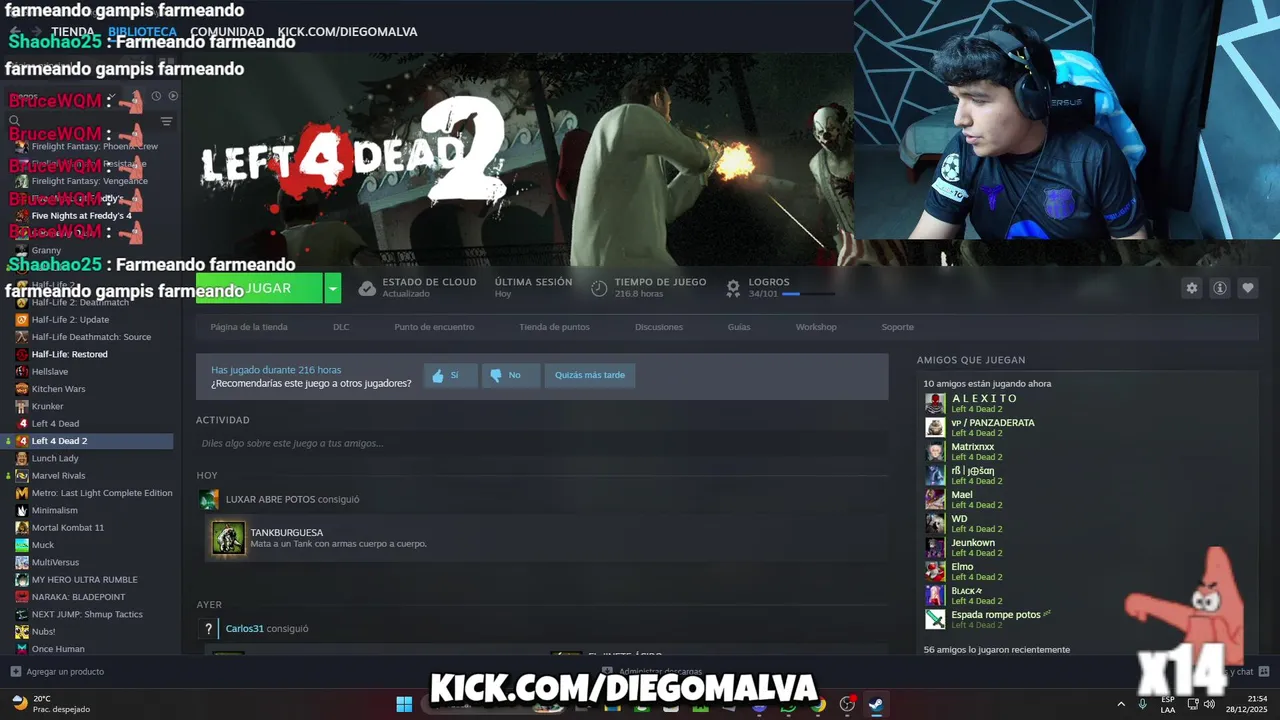Click '56 amigos lo jugaron recientemente' text
1280x720 pixels.
tap(997, 650)
